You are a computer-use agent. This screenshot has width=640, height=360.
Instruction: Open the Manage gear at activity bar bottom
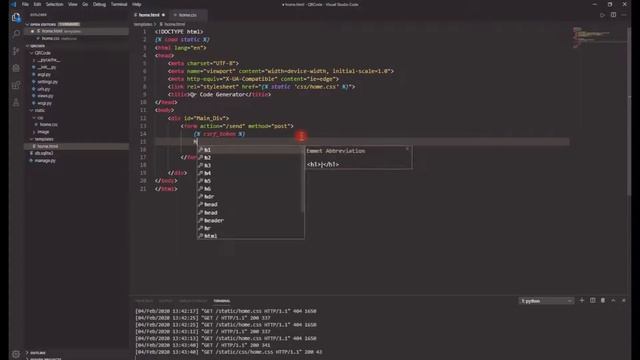click(x=16, y=354)
